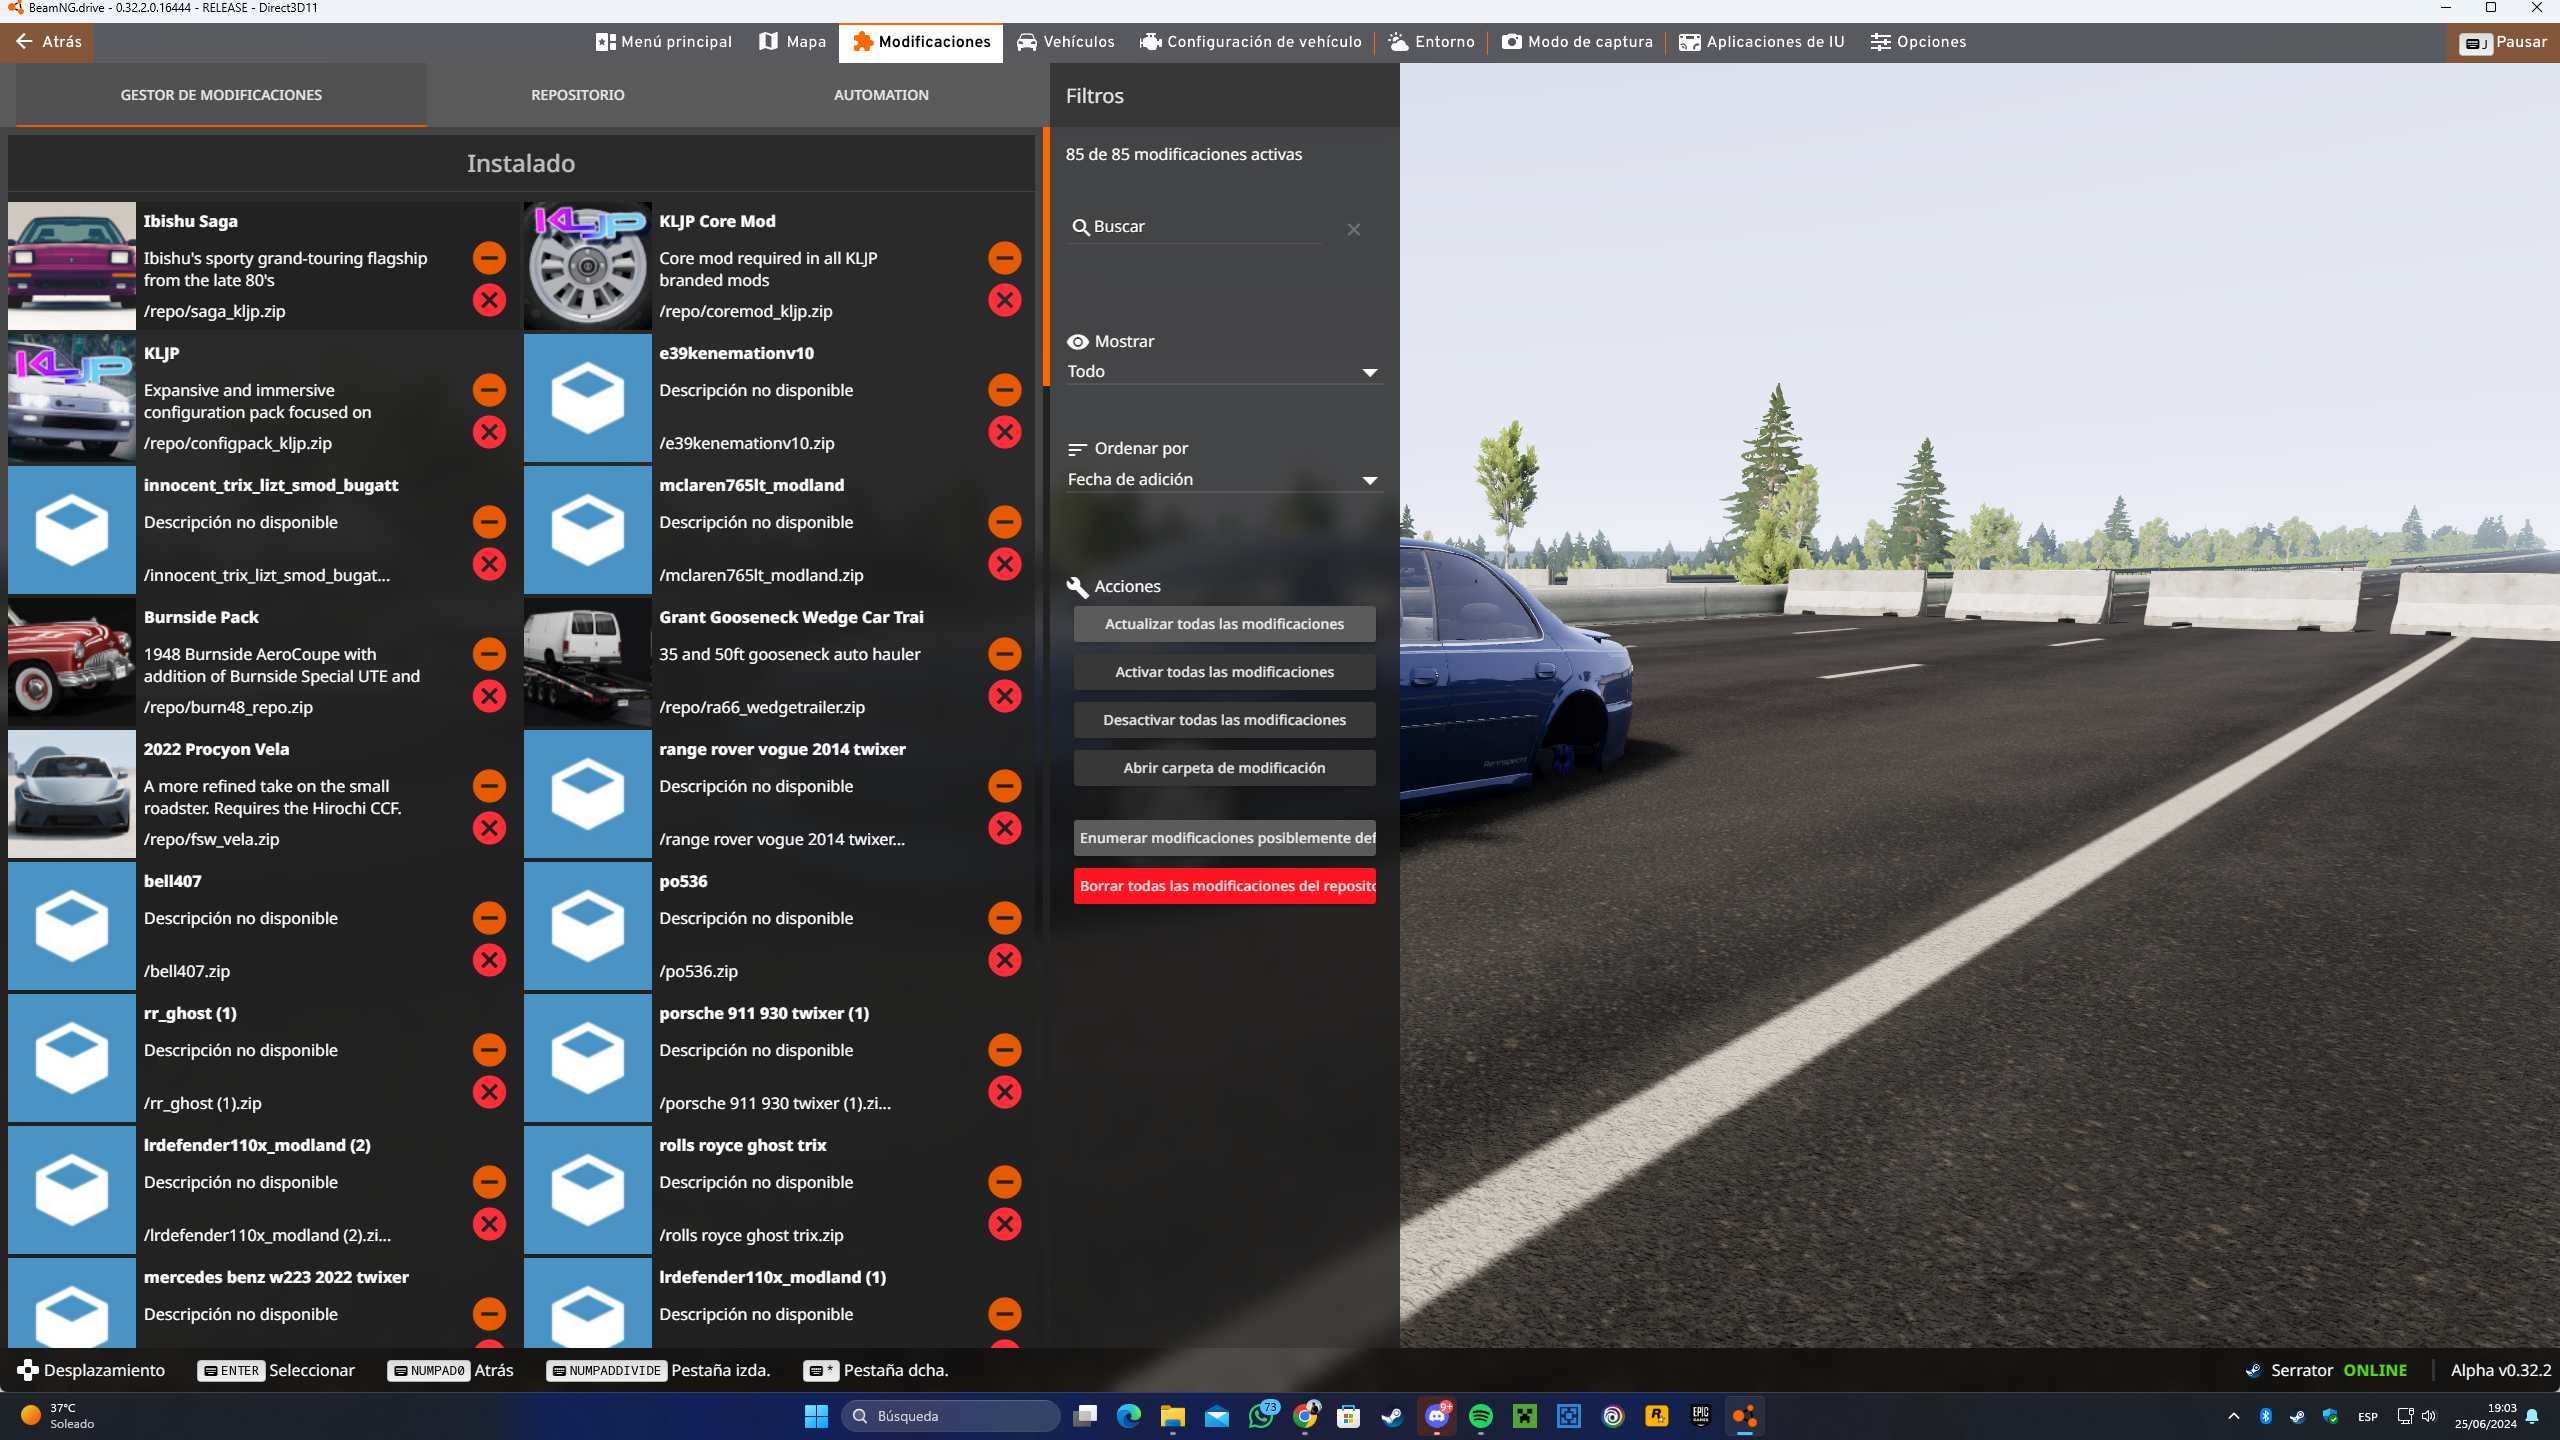Viewport: 2560px width, 1440px height.
Task: Toggle off the po536 mod
Action: [1004, 918]
